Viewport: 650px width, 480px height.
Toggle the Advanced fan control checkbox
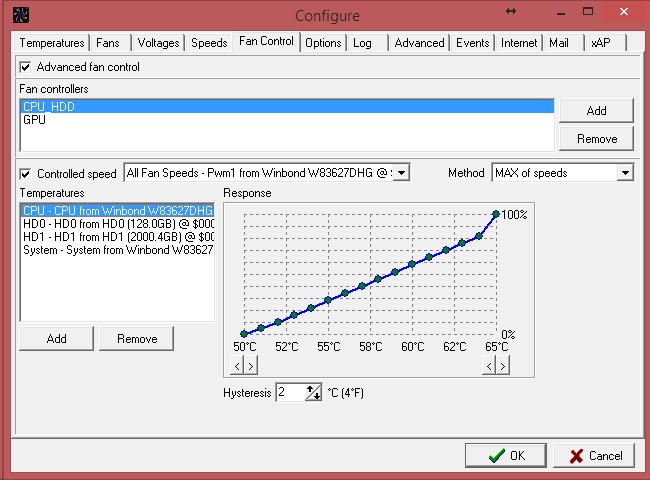click(x=25, y=67)
